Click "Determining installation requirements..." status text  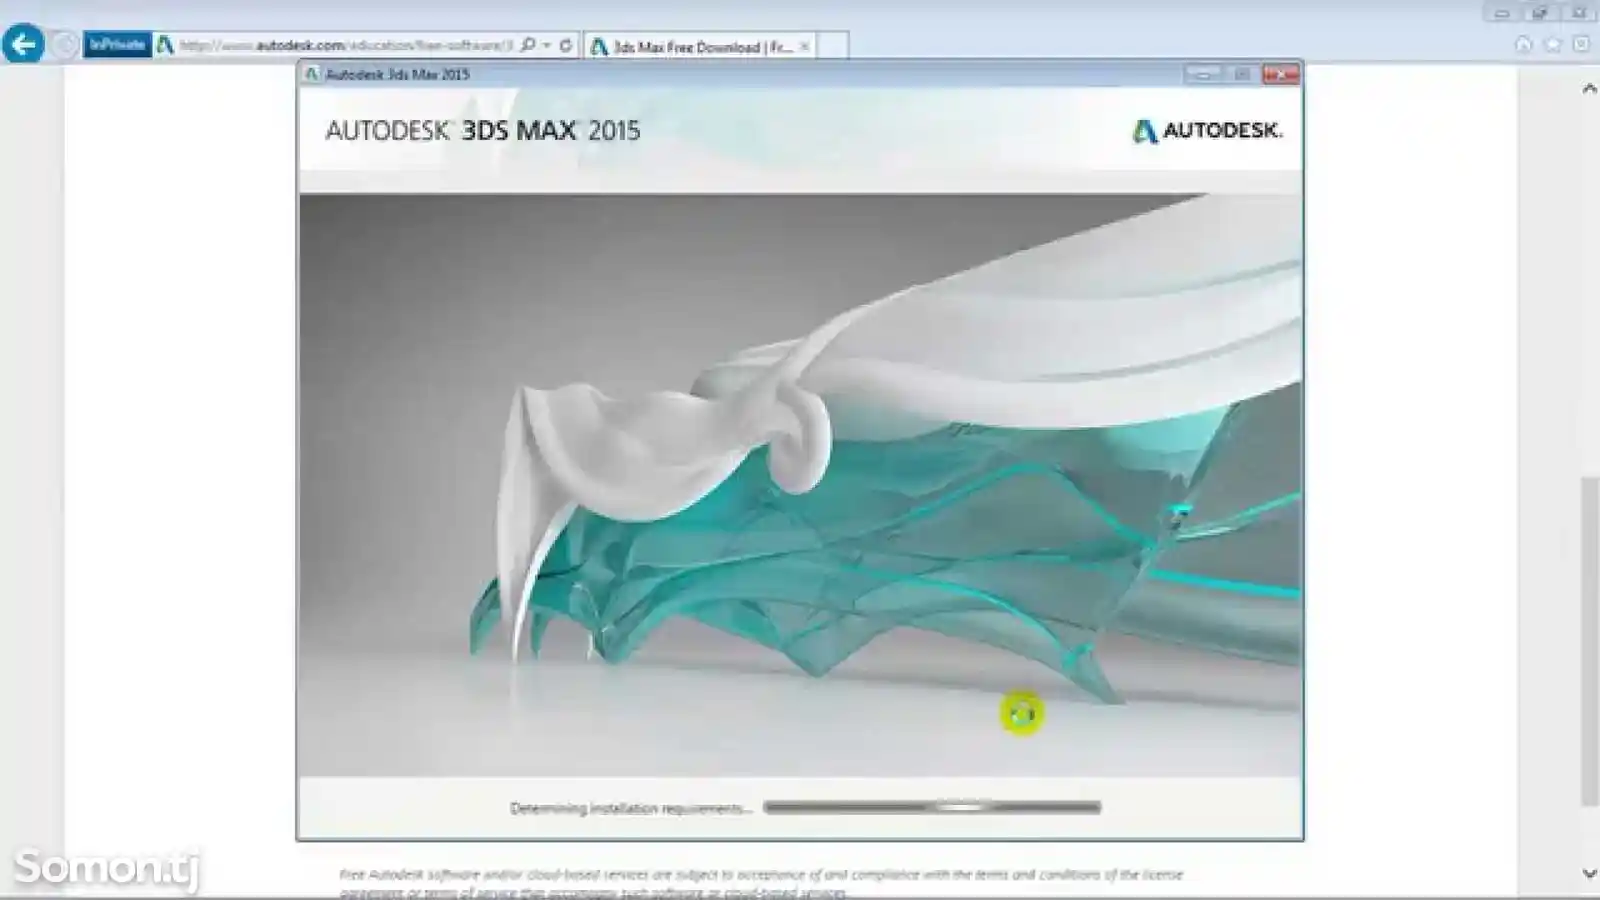tap(631, 808)
